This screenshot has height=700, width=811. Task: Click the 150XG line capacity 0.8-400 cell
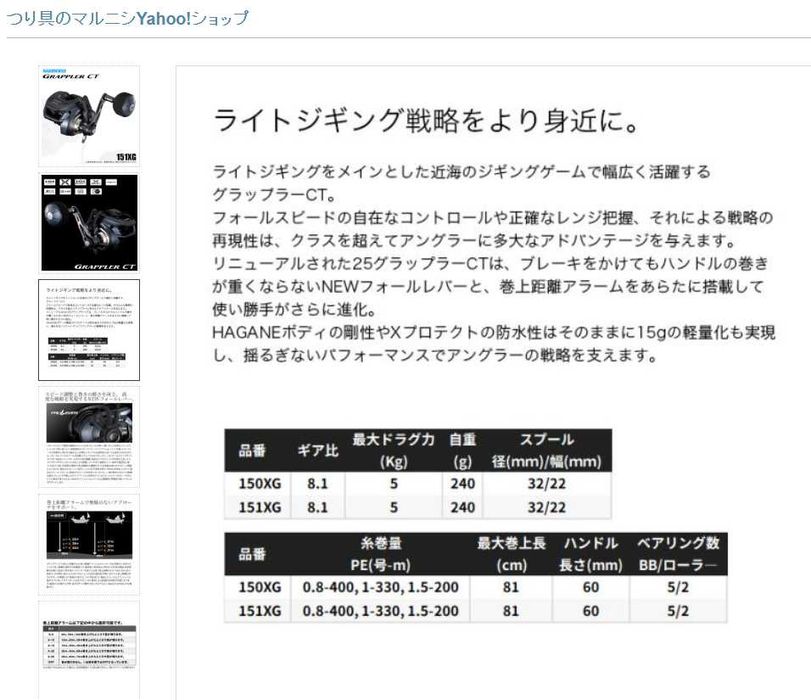[381, 587]
